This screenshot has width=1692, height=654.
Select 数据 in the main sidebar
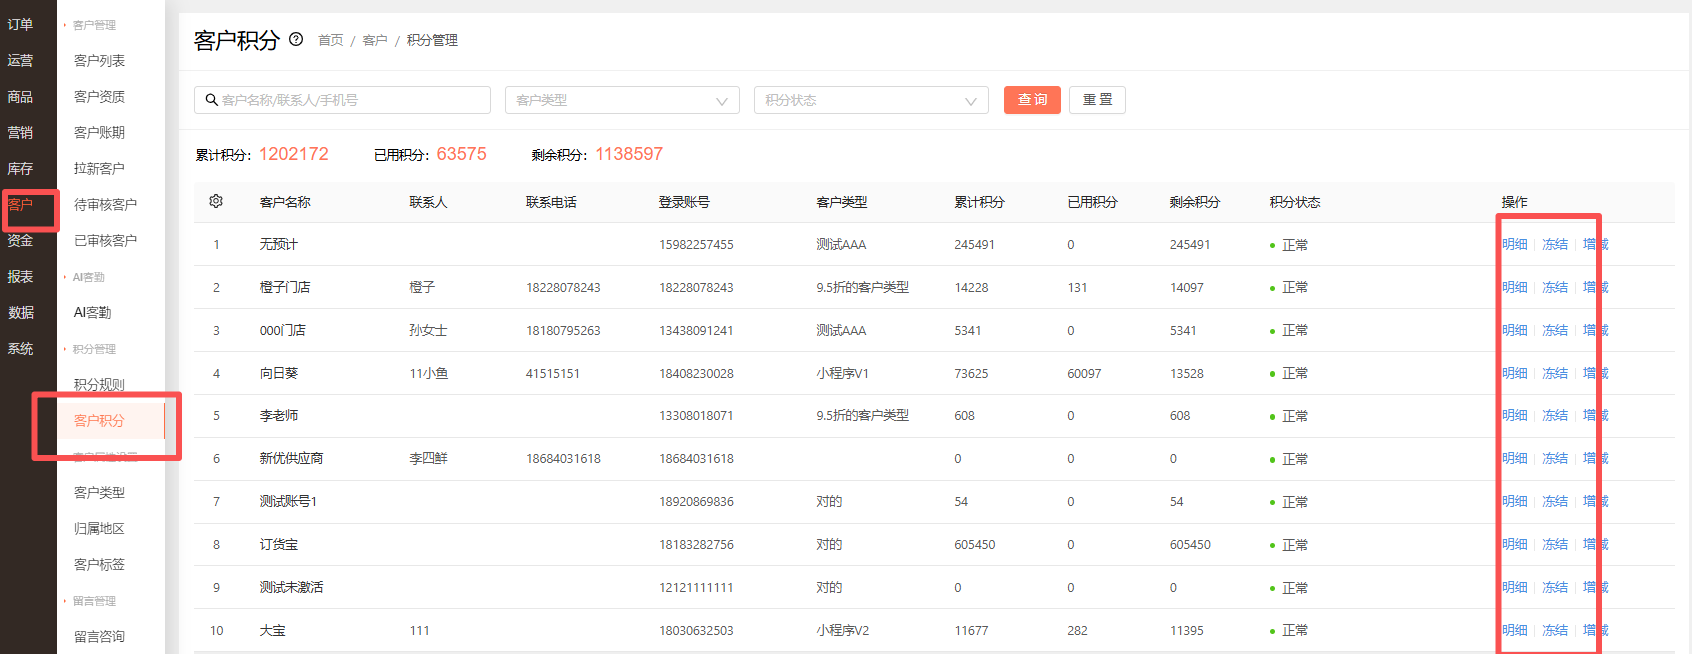pyautogui.click(x=20, y=312)
